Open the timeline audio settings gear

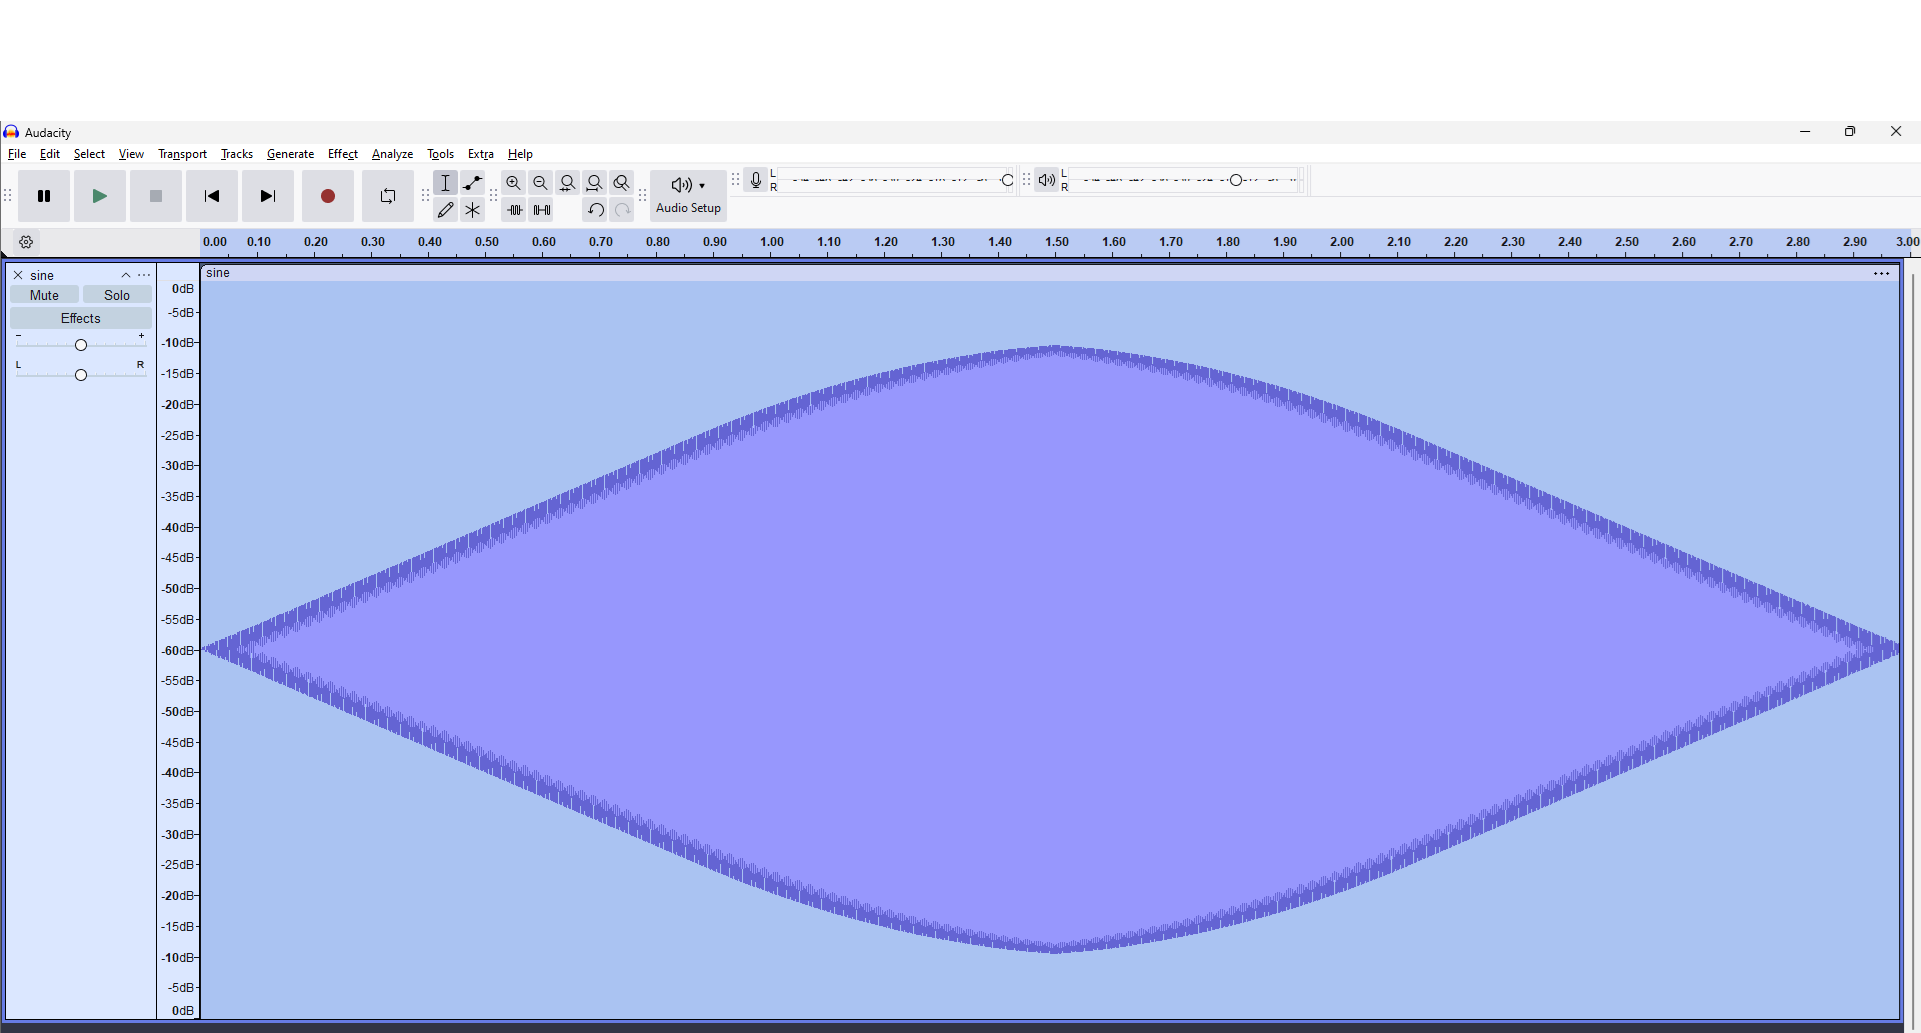point(26,242)
